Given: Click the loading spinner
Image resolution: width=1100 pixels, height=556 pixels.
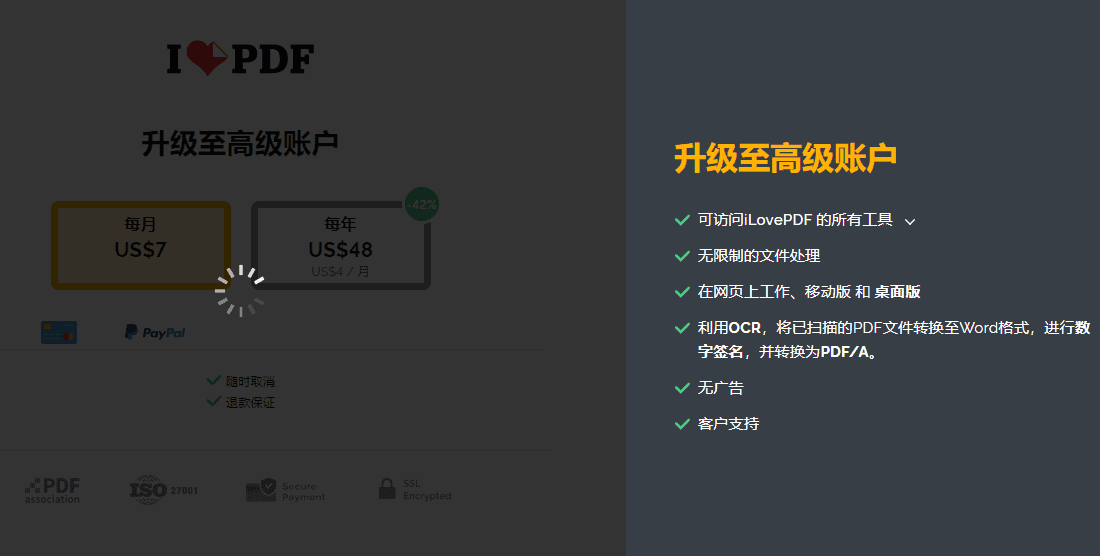Looking at the screenshot, I should point(240,291).
